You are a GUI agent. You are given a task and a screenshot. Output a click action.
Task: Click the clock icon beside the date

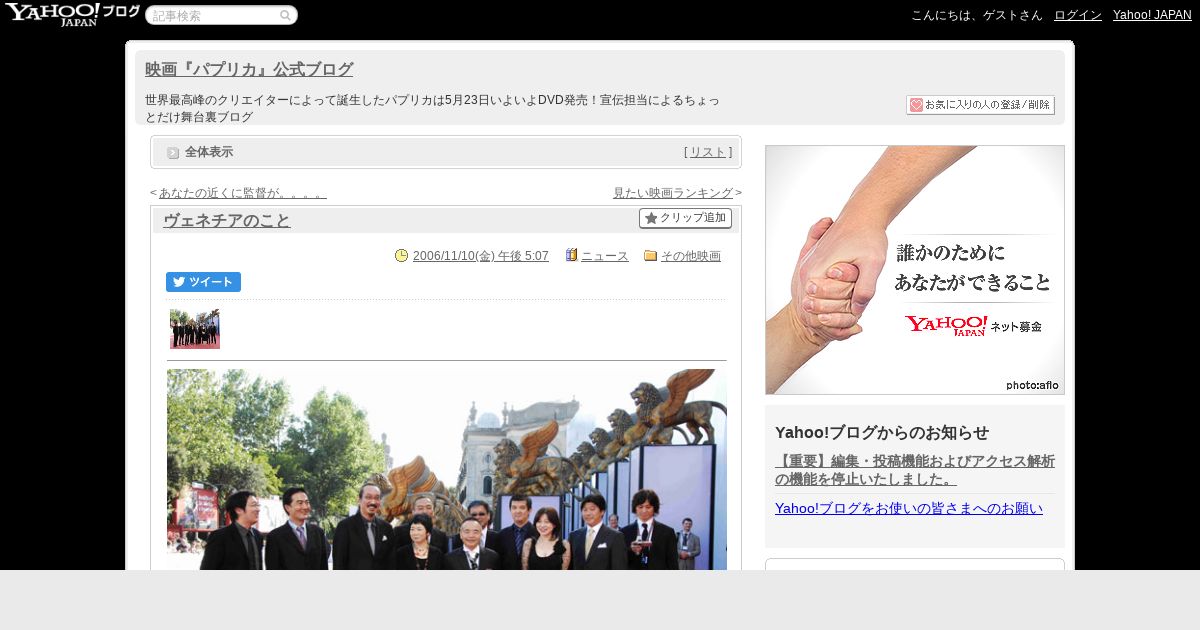(402, 256)
